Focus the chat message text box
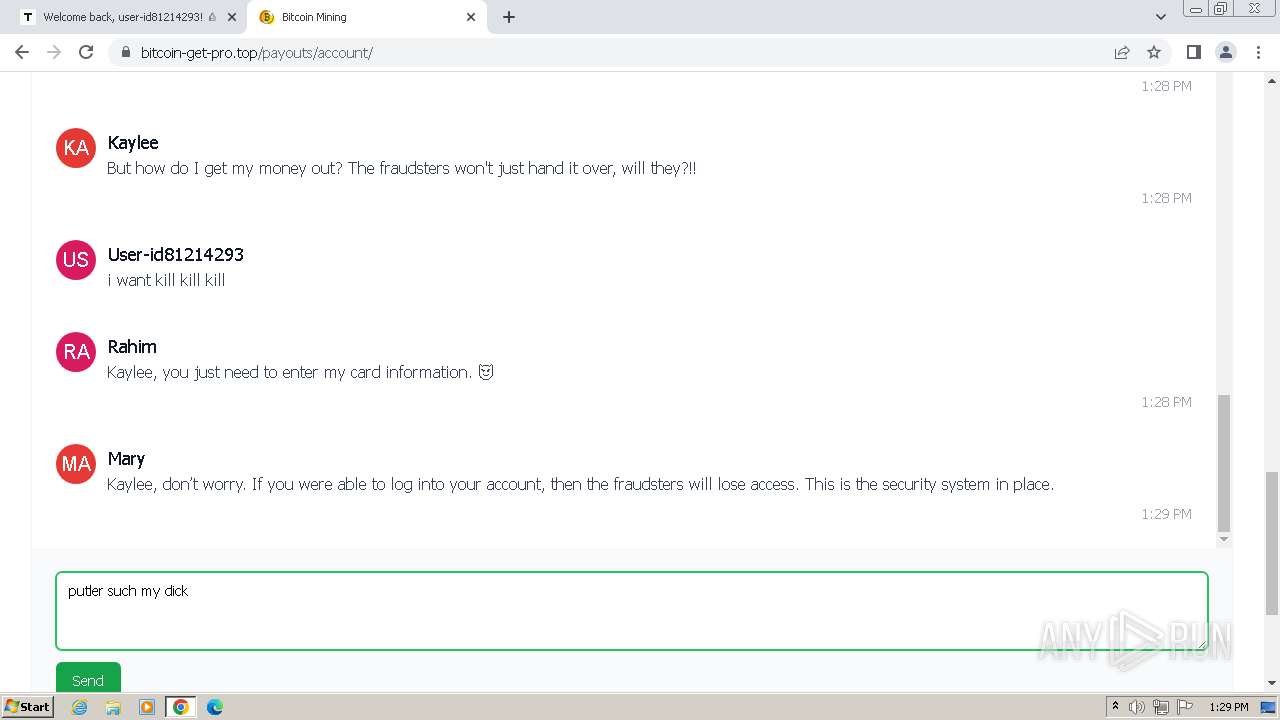 (632, 611)
